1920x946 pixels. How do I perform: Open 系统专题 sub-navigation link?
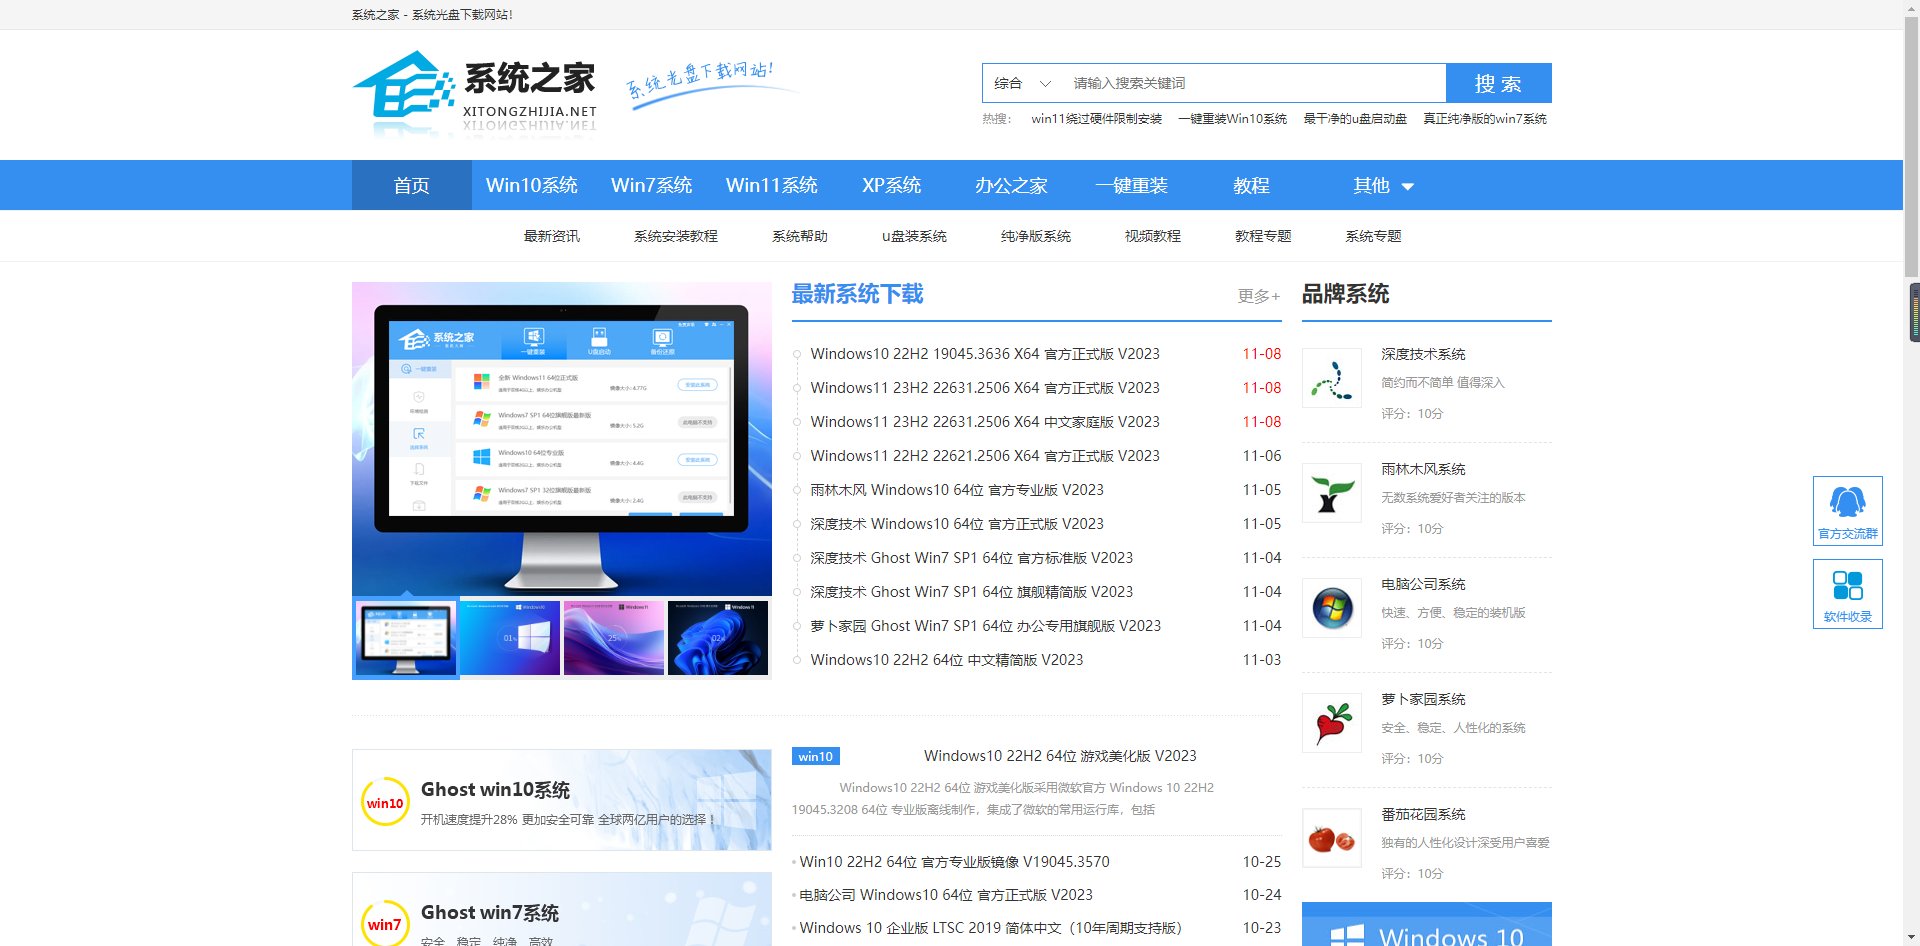pos(1373,236)
